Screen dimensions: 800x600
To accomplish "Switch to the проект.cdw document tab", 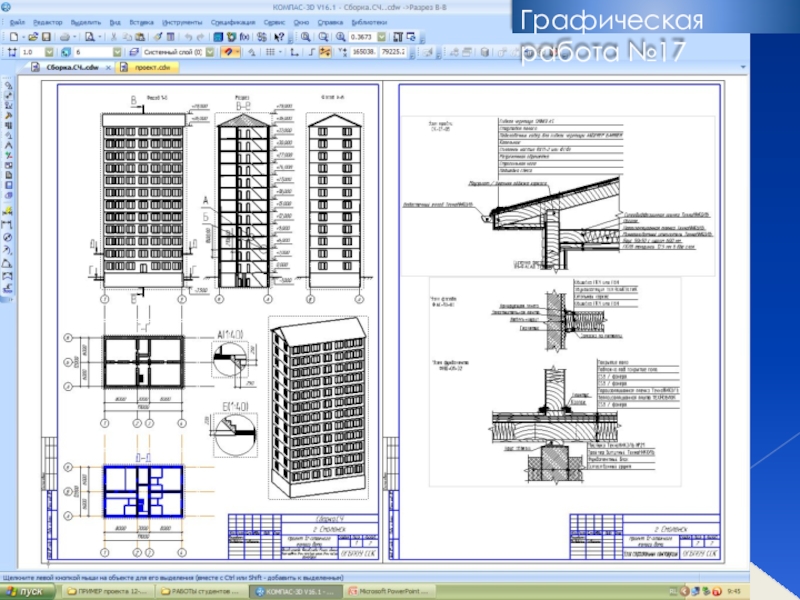I will (143, 68).
